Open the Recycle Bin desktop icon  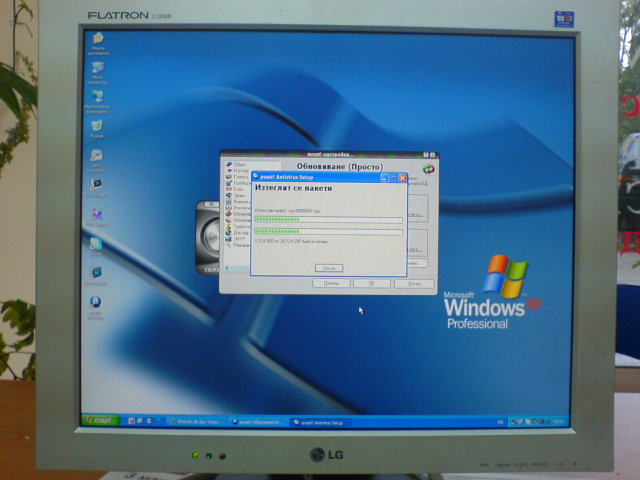coord(96,128)
